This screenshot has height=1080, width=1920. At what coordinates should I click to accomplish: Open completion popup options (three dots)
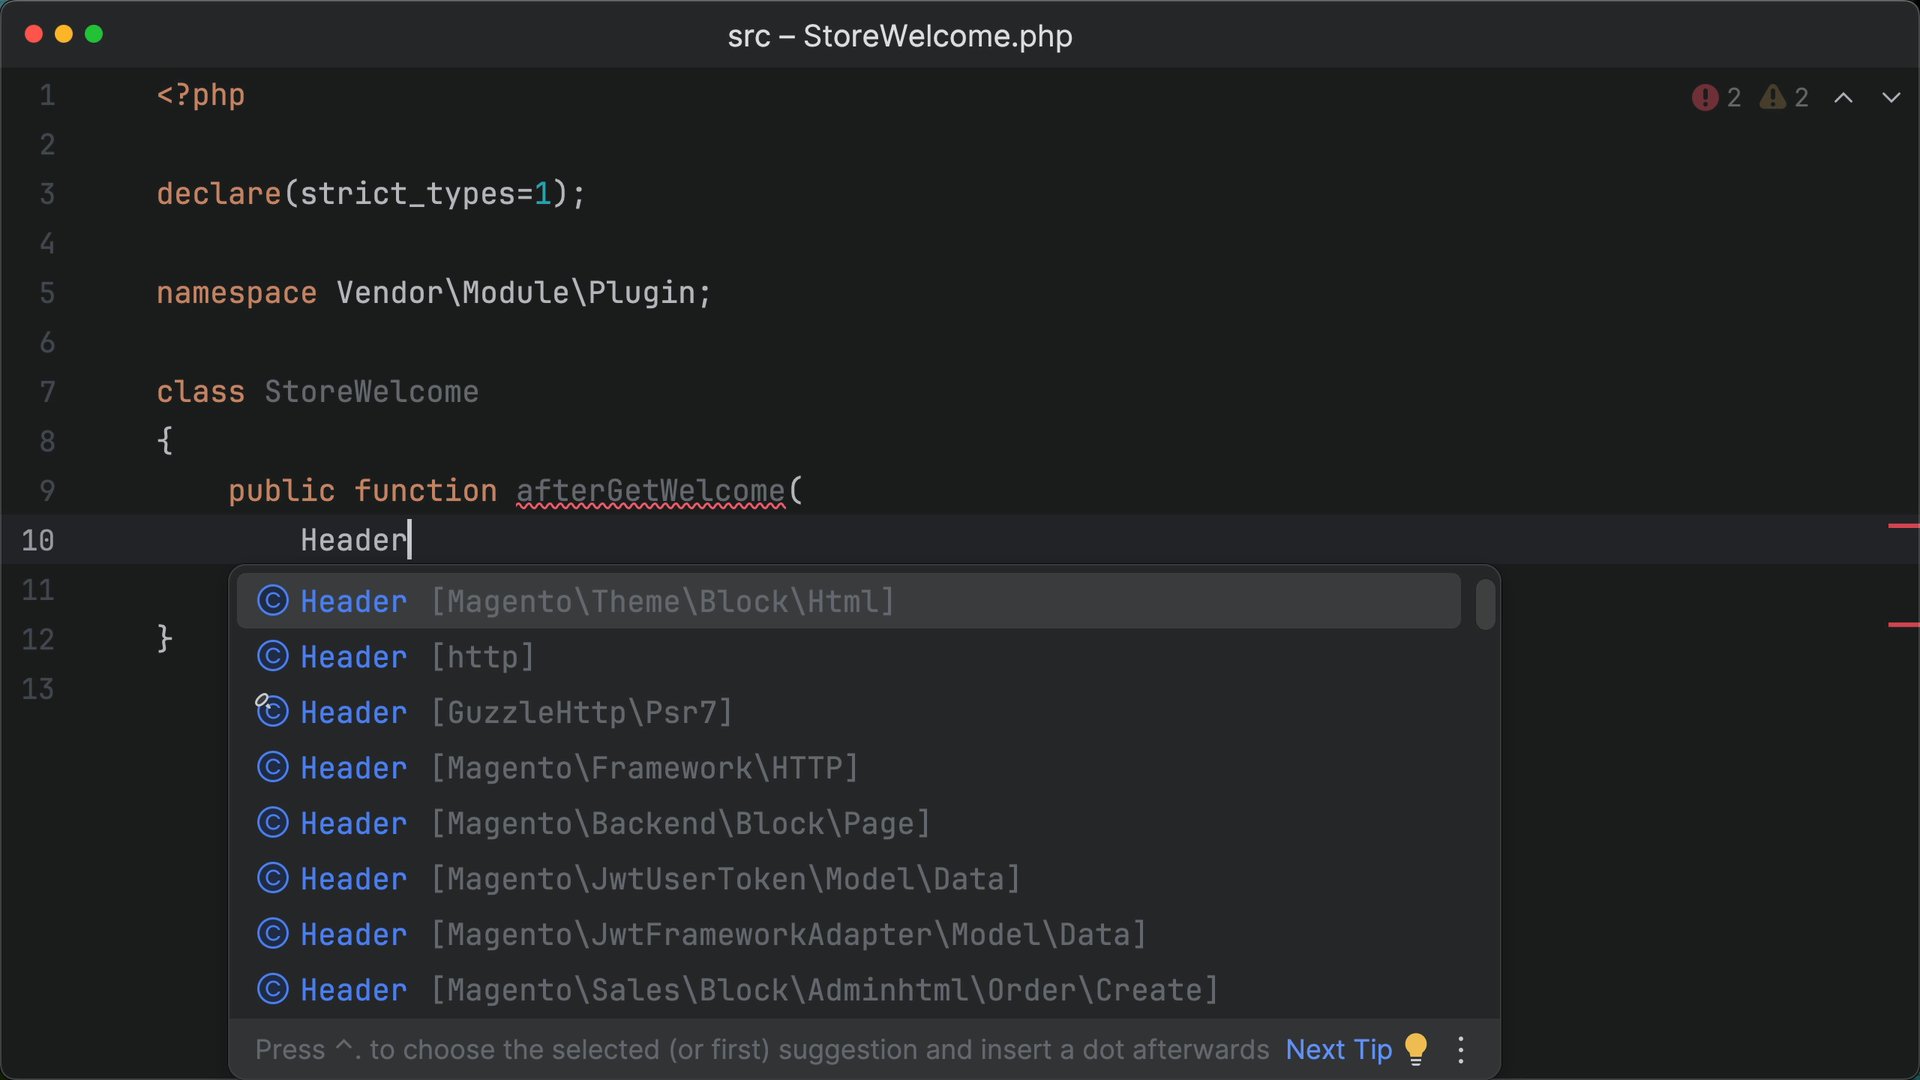1461,1049
